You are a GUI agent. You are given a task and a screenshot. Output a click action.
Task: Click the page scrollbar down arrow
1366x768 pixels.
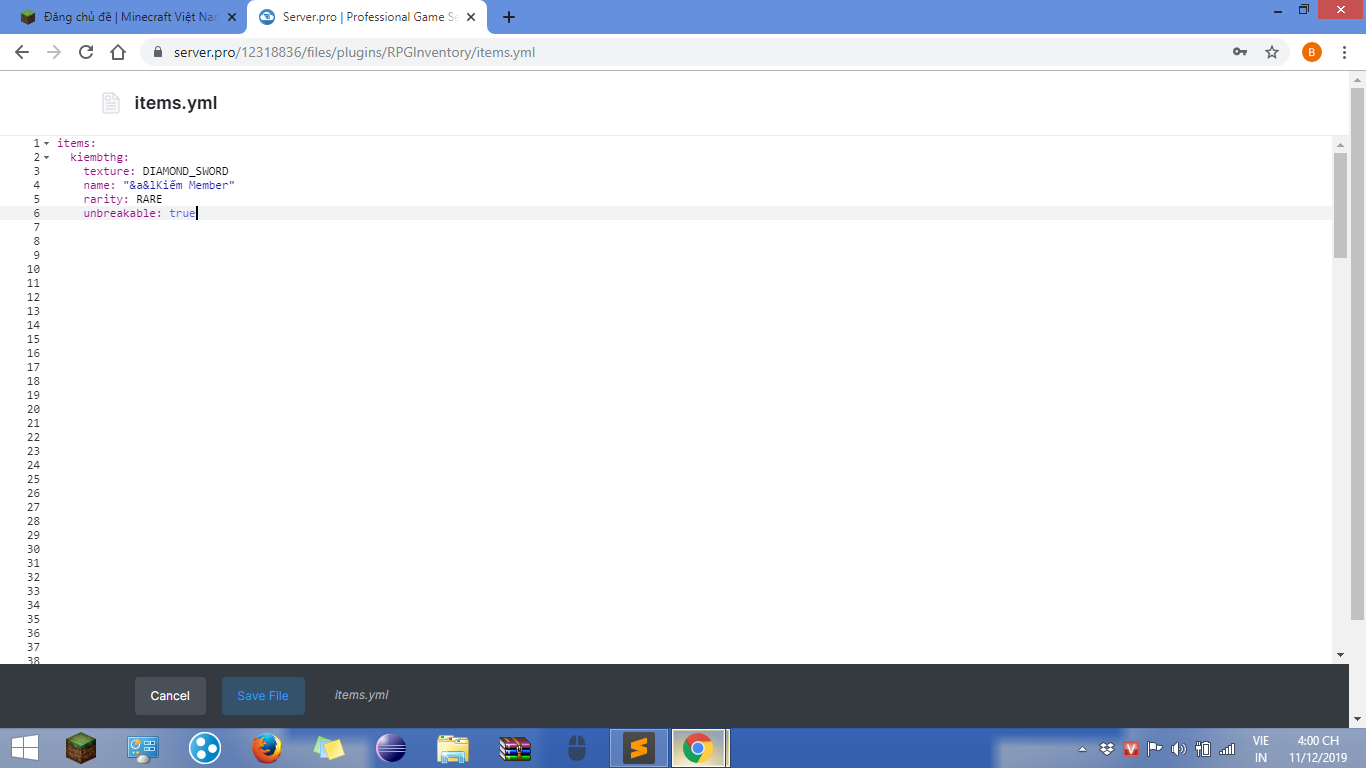(1358, 718)
